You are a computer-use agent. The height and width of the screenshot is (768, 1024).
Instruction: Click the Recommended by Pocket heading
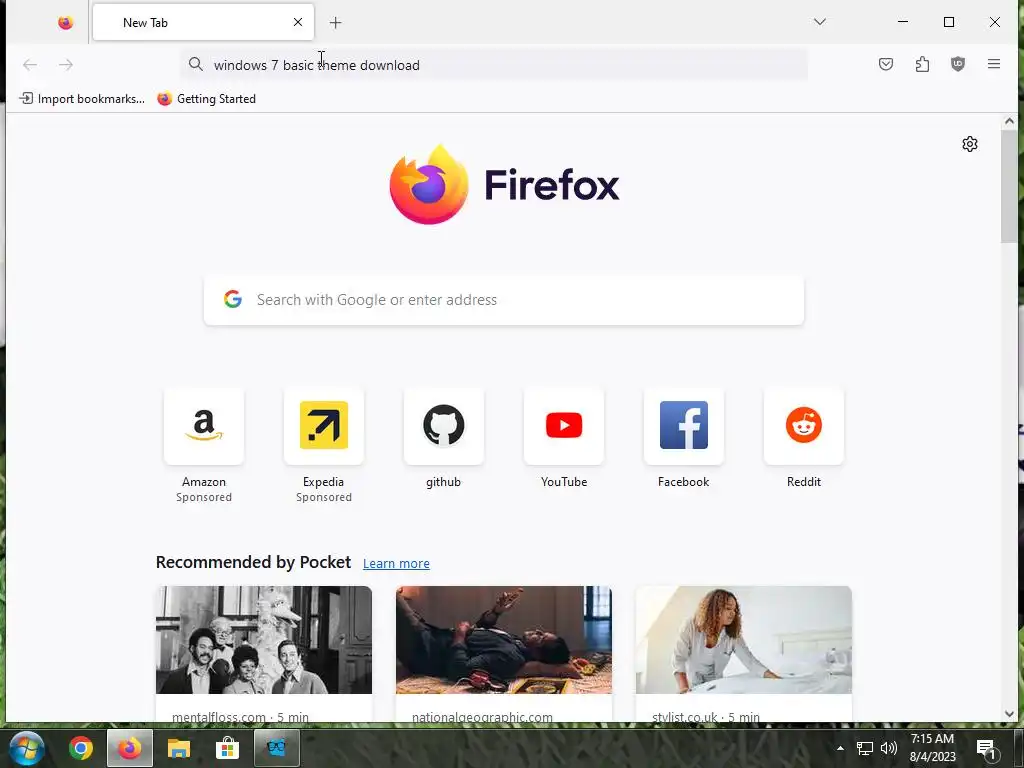(253, 562)
